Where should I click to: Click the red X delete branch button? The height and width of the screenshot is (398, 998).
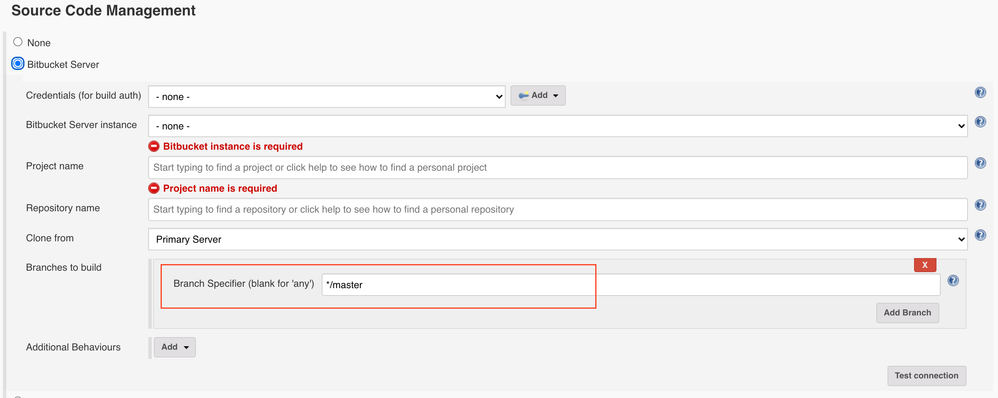pyautogui.click(x=925, y=265)
